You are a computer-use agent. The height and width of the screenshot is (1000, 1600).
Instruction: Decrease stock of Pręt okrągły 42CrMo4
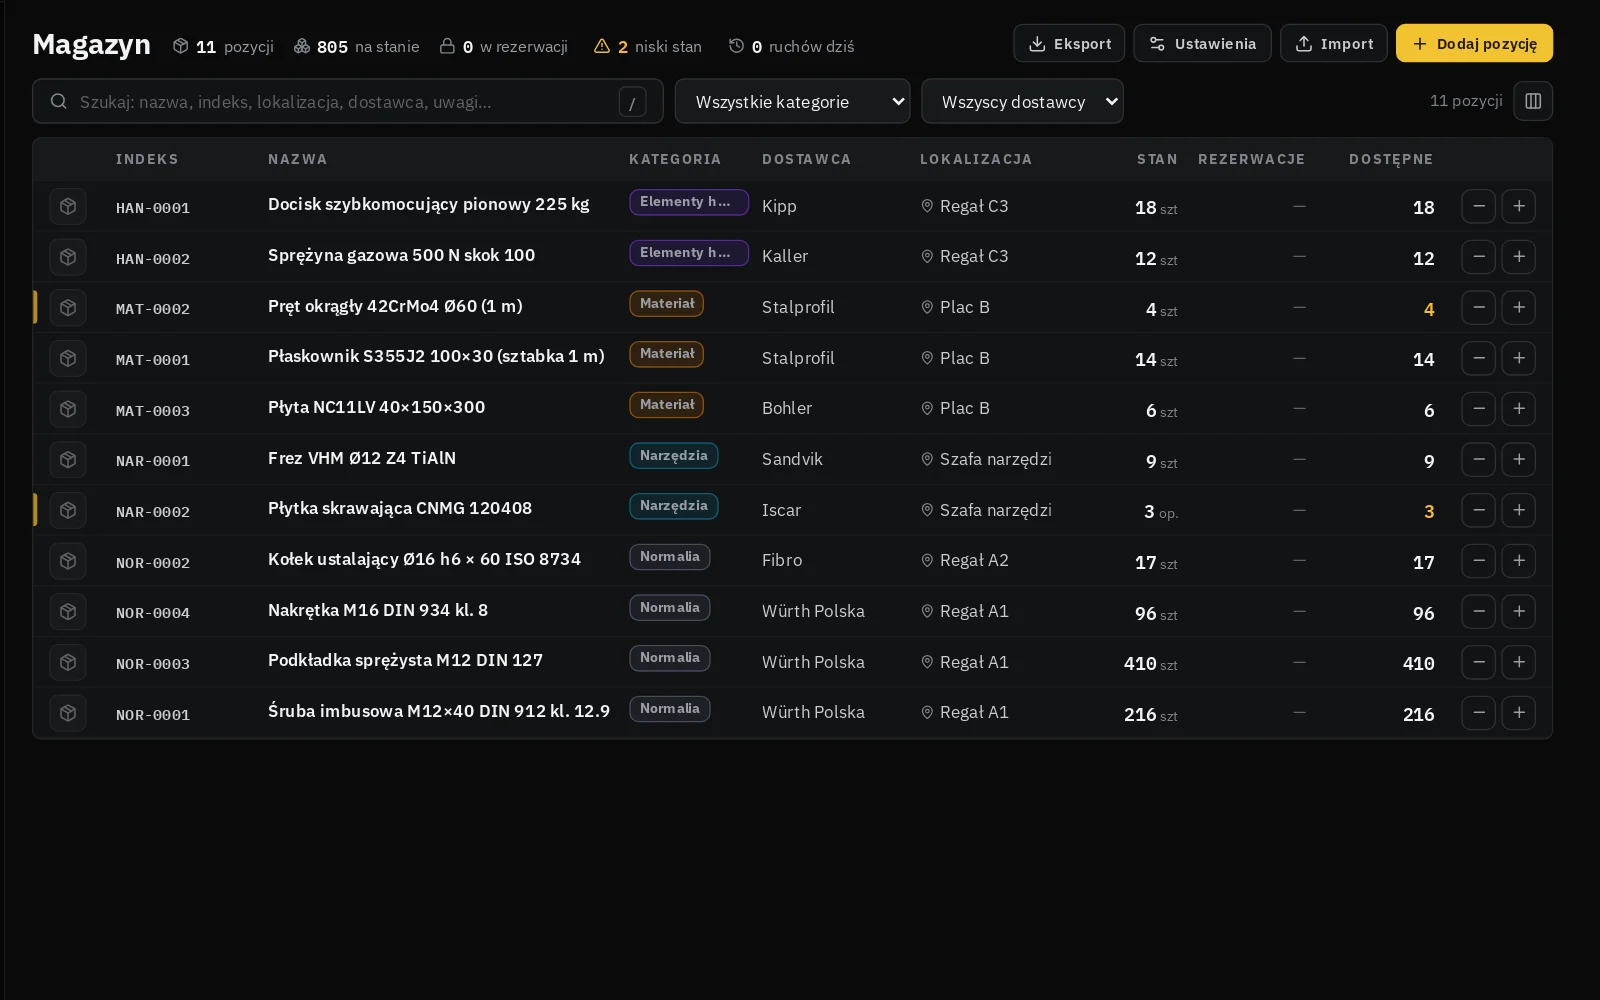point(1479,307)
